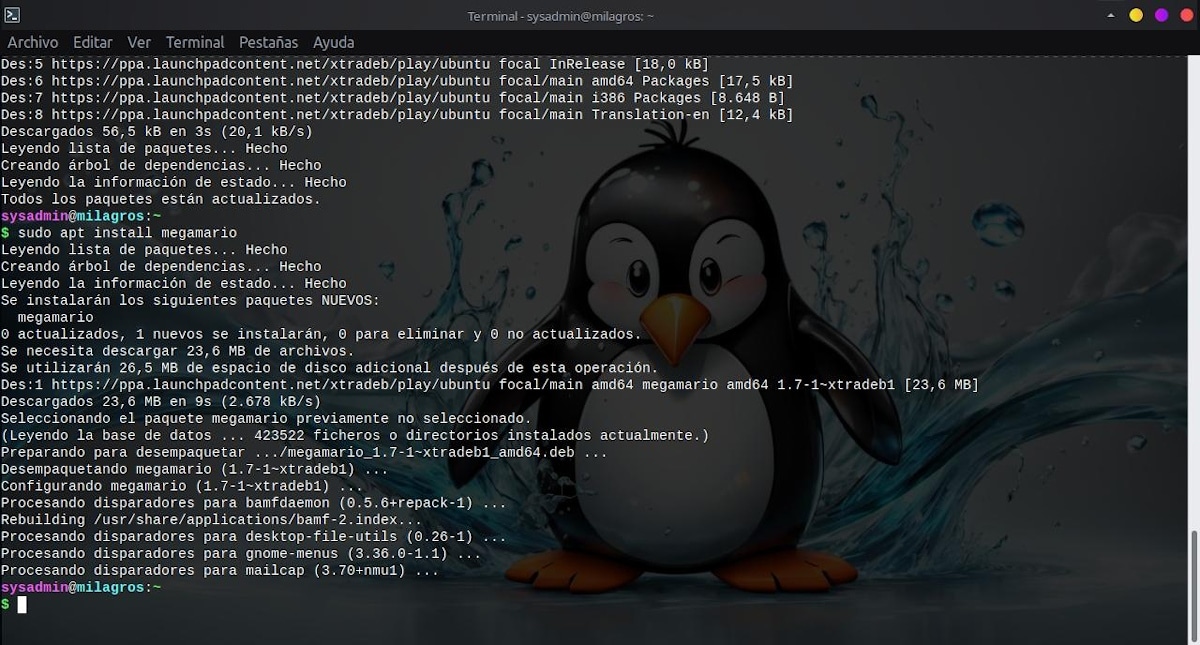Open the Editar menu

click(93, 43)
